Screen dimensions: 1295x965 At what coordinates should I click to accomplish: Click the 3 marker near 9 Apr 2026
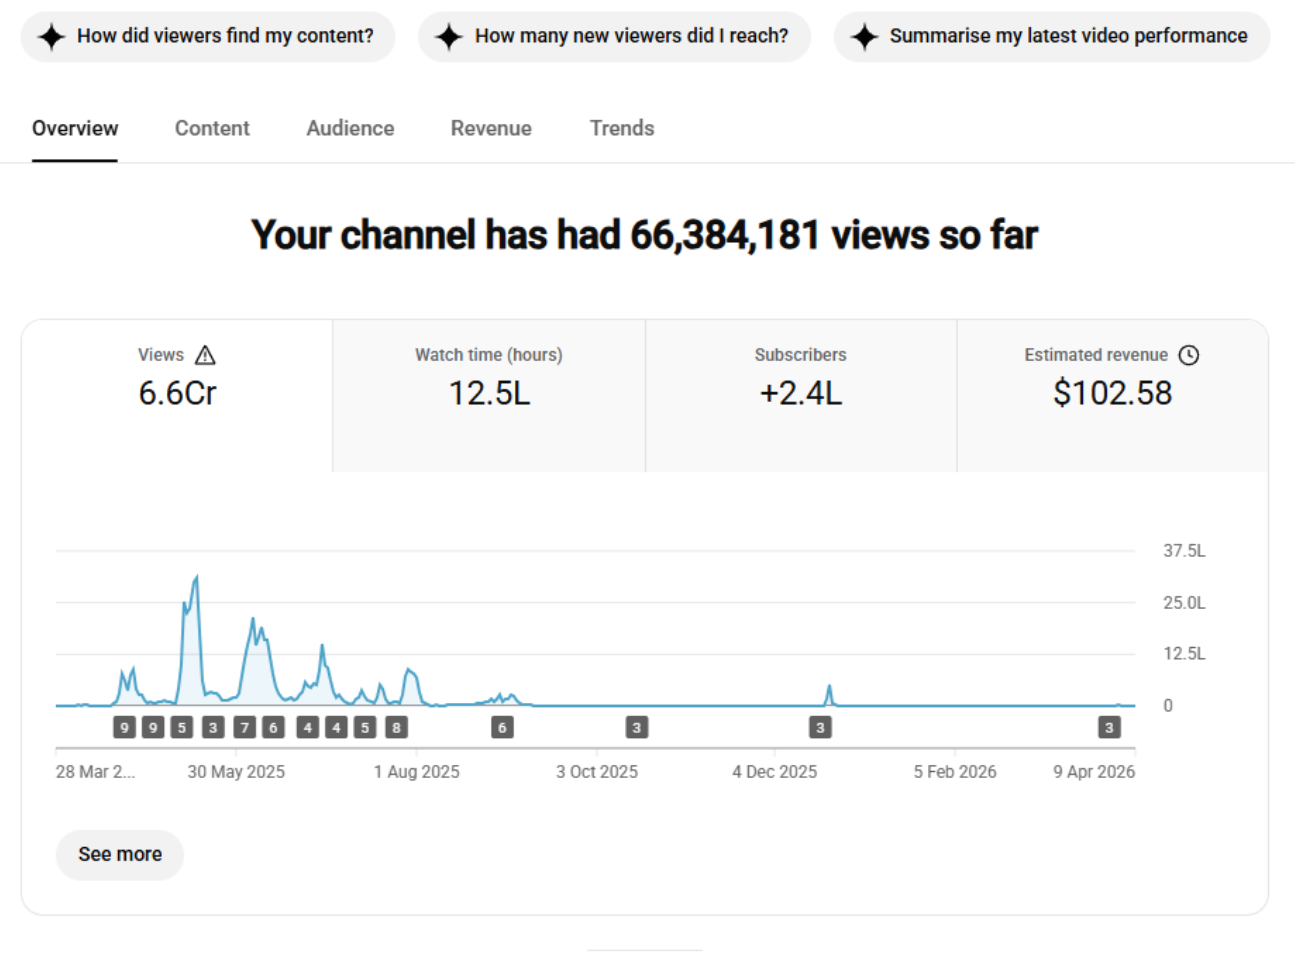[1108, 728]
